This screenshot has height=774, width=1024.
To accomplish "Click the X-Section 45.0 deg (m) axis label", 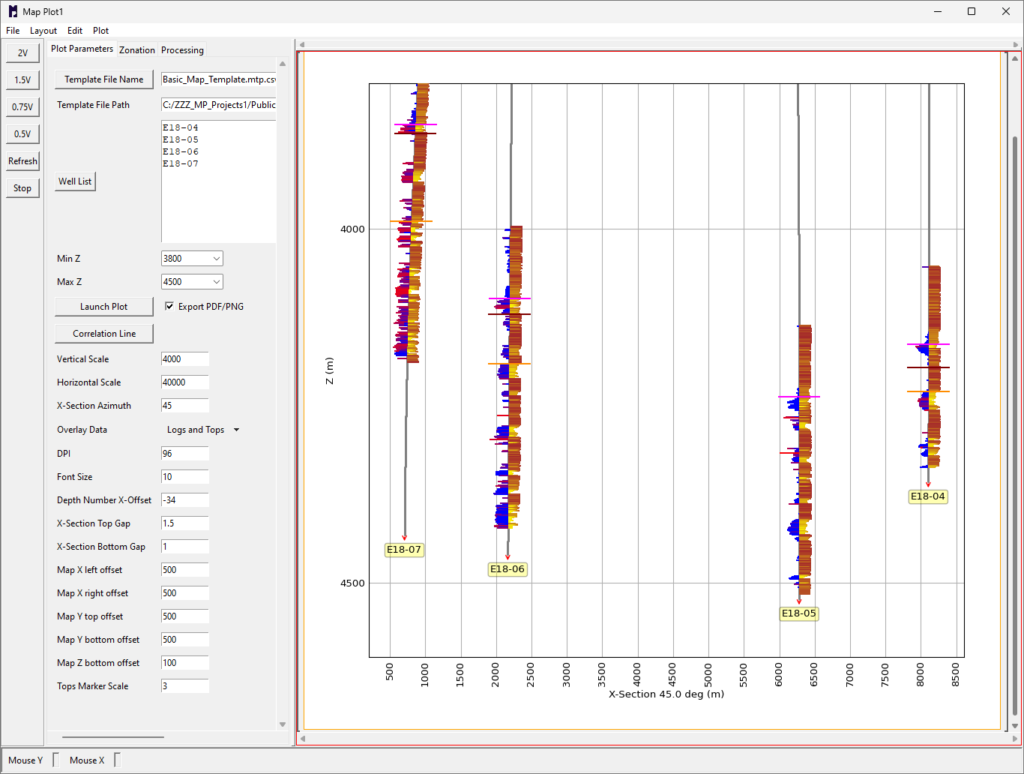I will coord(666,694).
